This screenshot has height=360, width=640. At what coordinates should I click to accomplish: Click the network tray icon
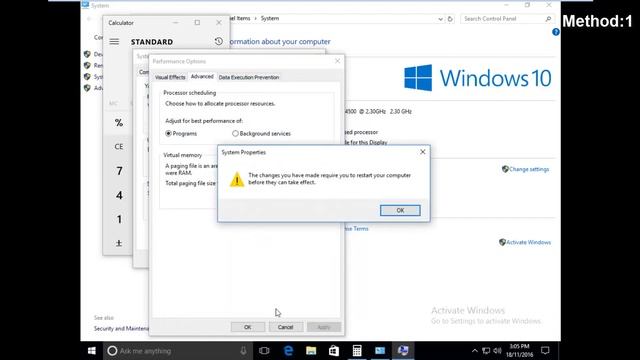486,351
